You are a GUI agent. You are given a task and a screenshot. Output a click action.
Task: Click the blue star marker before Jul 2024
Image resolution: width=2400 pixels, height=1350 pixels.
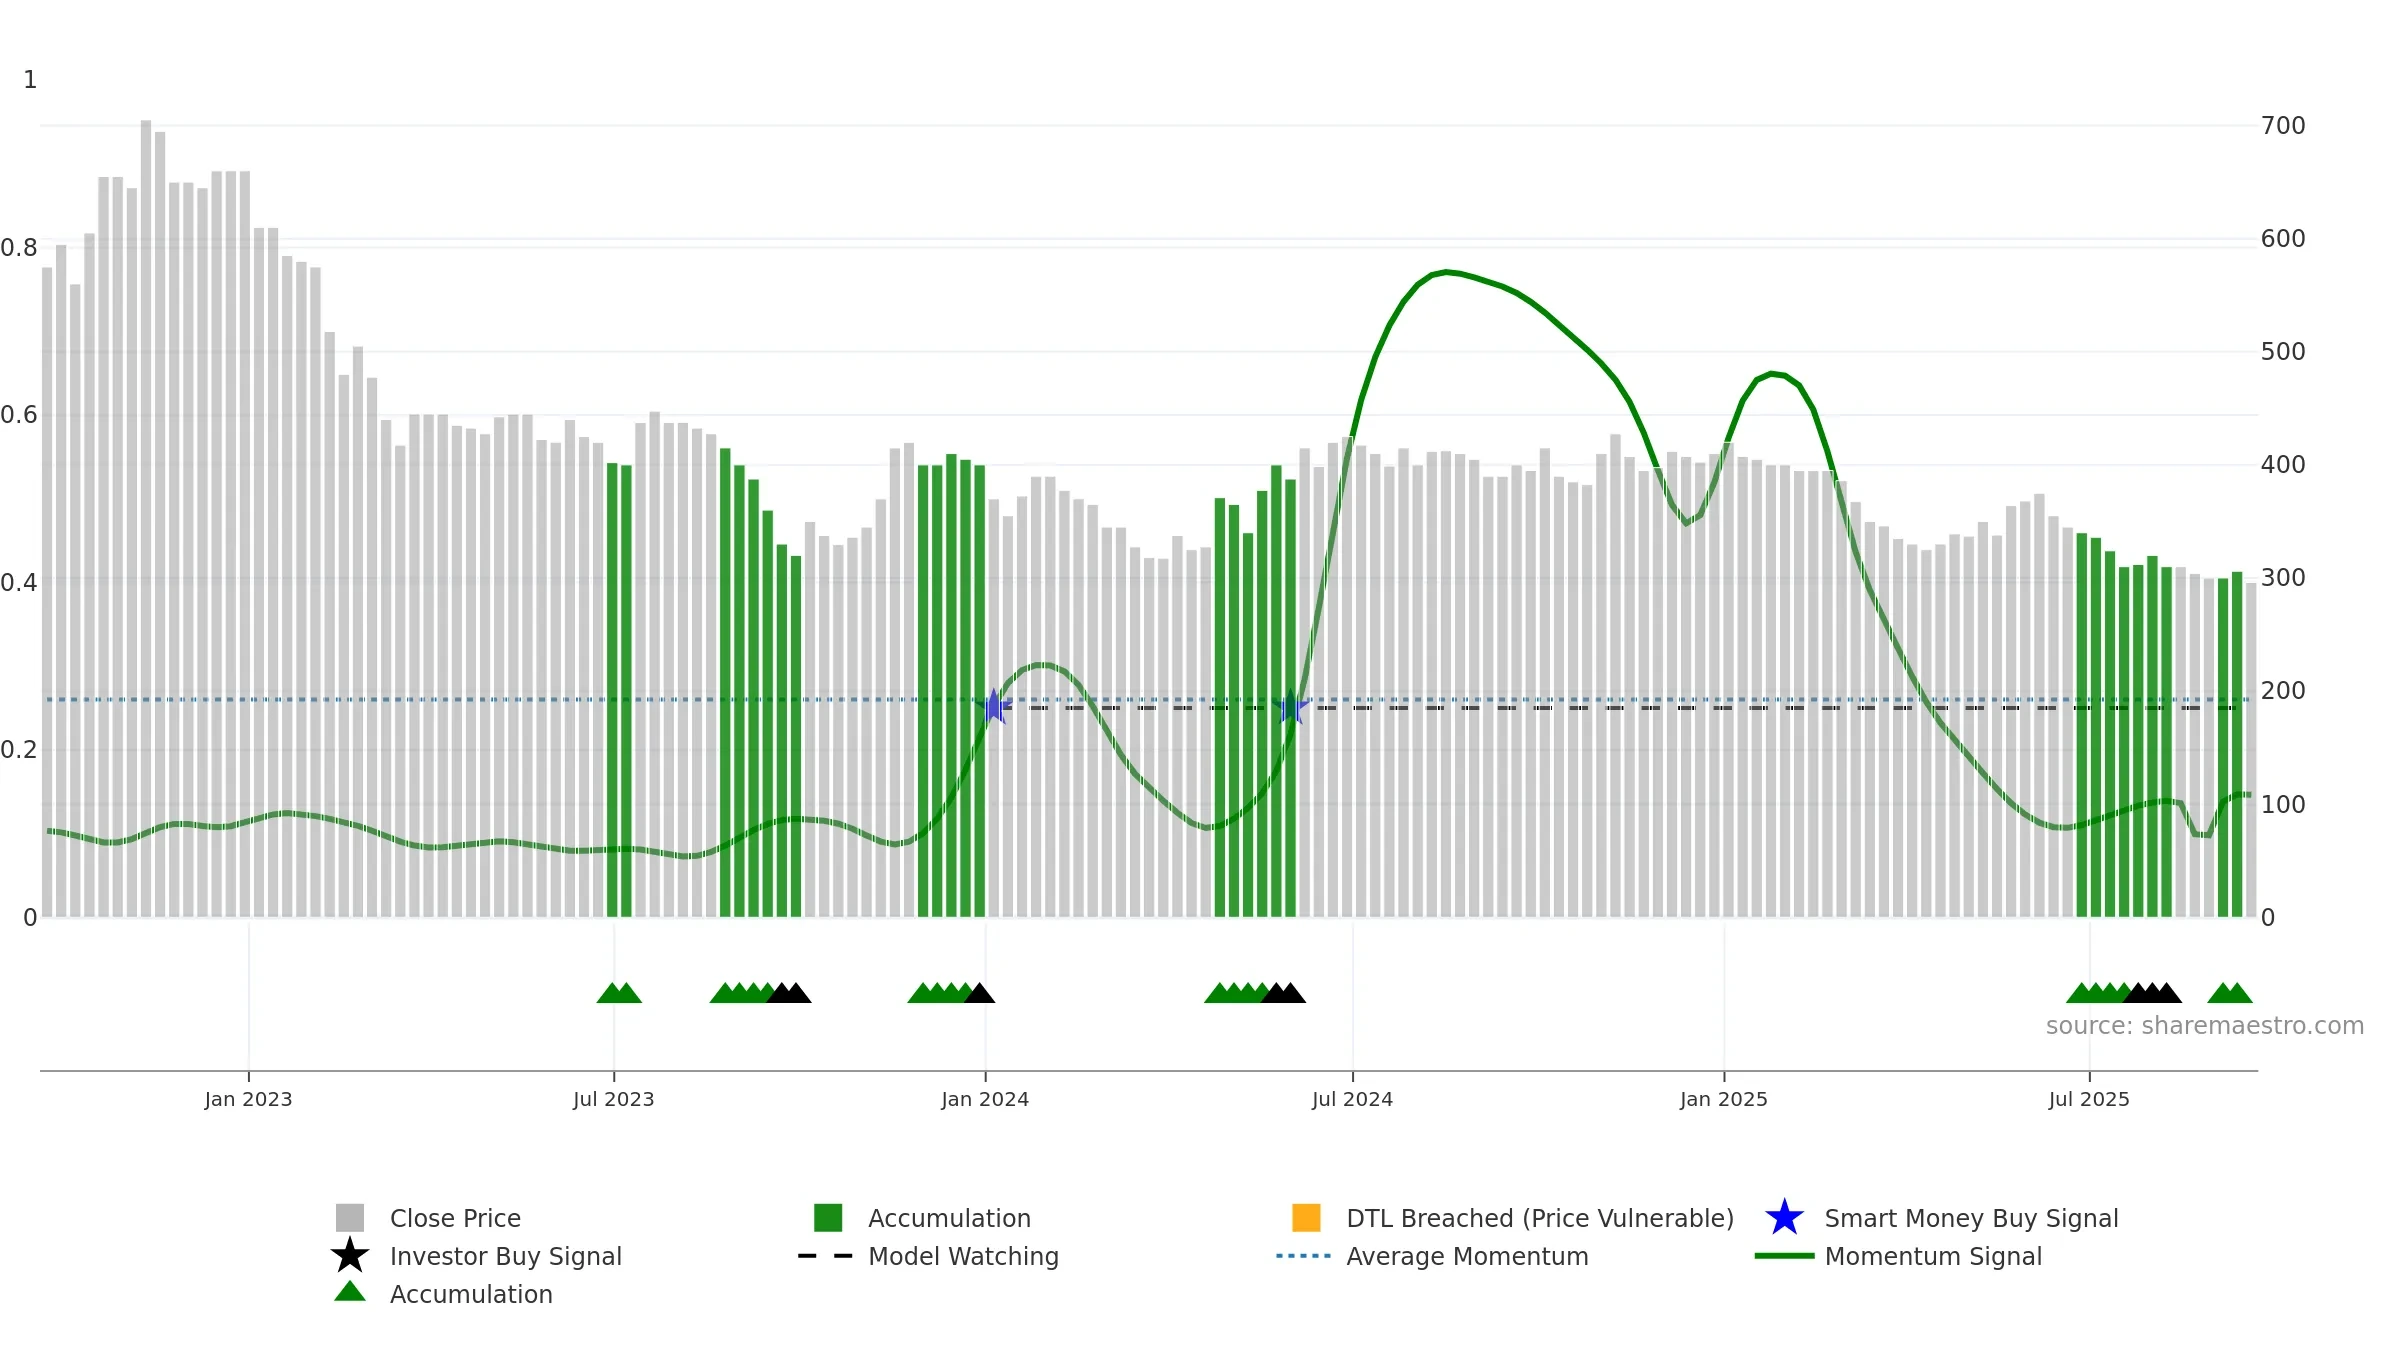point(1291,707)
